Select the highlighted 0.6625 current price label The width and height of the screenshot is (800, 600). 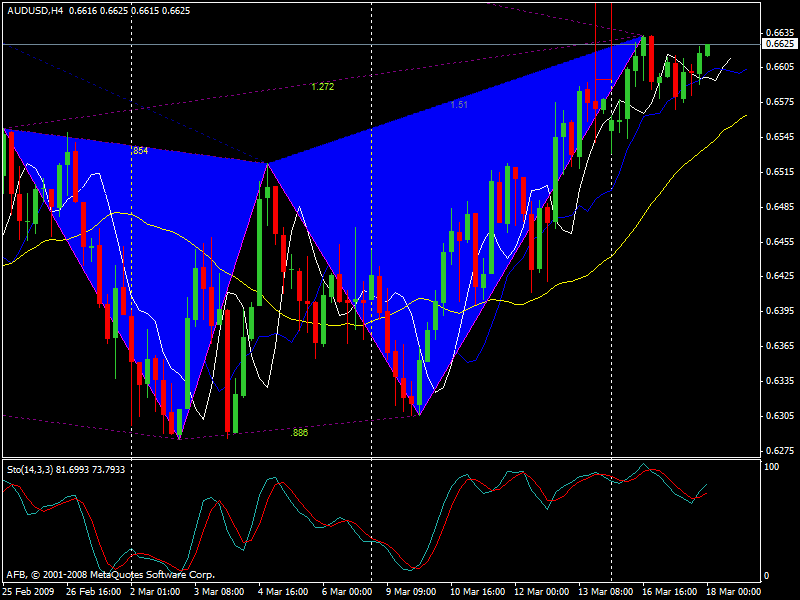pos(779,44)
